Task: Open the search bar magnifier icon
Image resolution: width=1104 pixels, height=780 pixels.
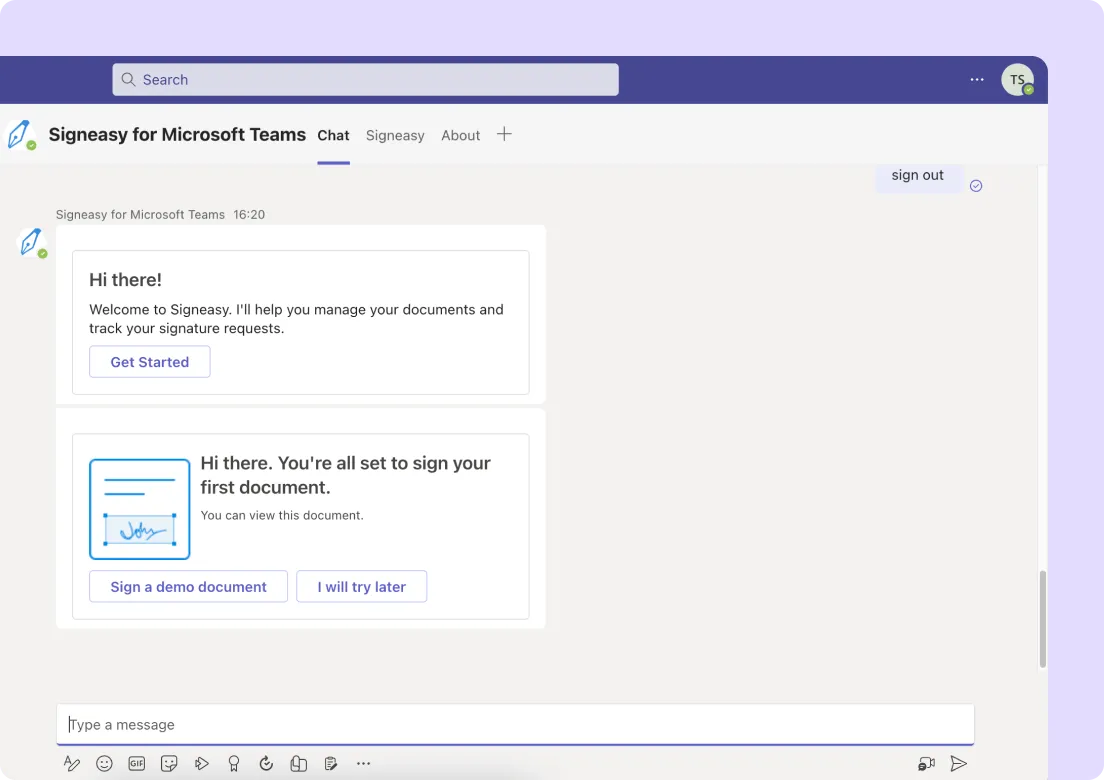Action: coord(128,79)
